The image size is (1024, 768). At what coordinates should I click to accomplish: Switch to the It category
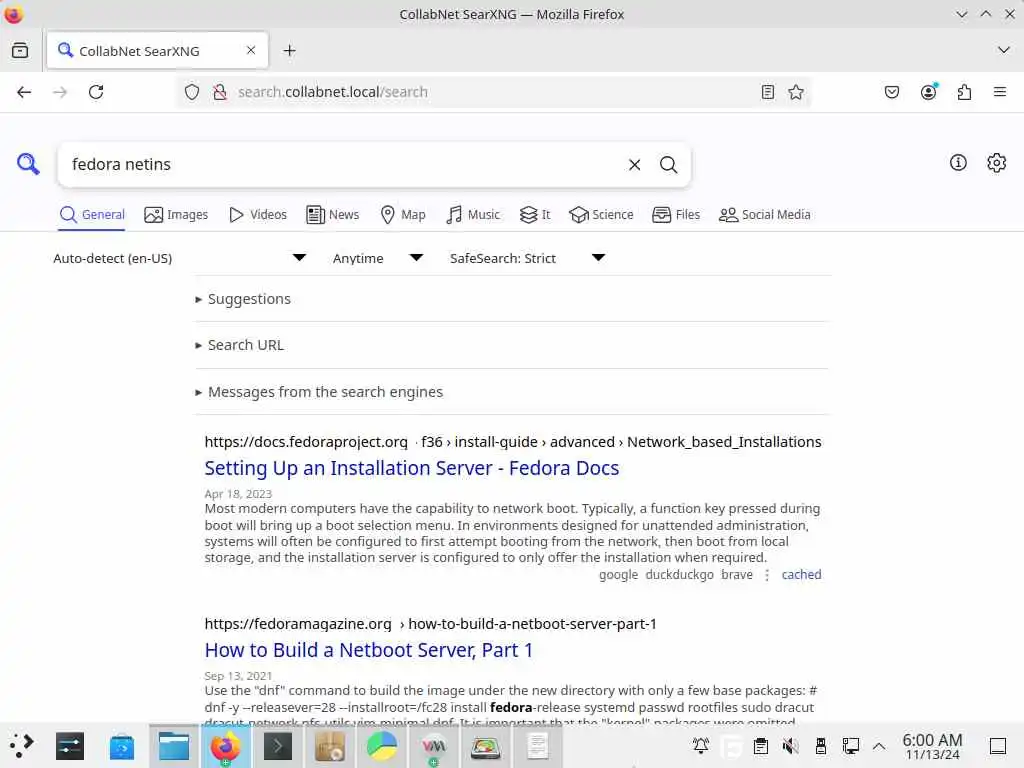point(535,215)
